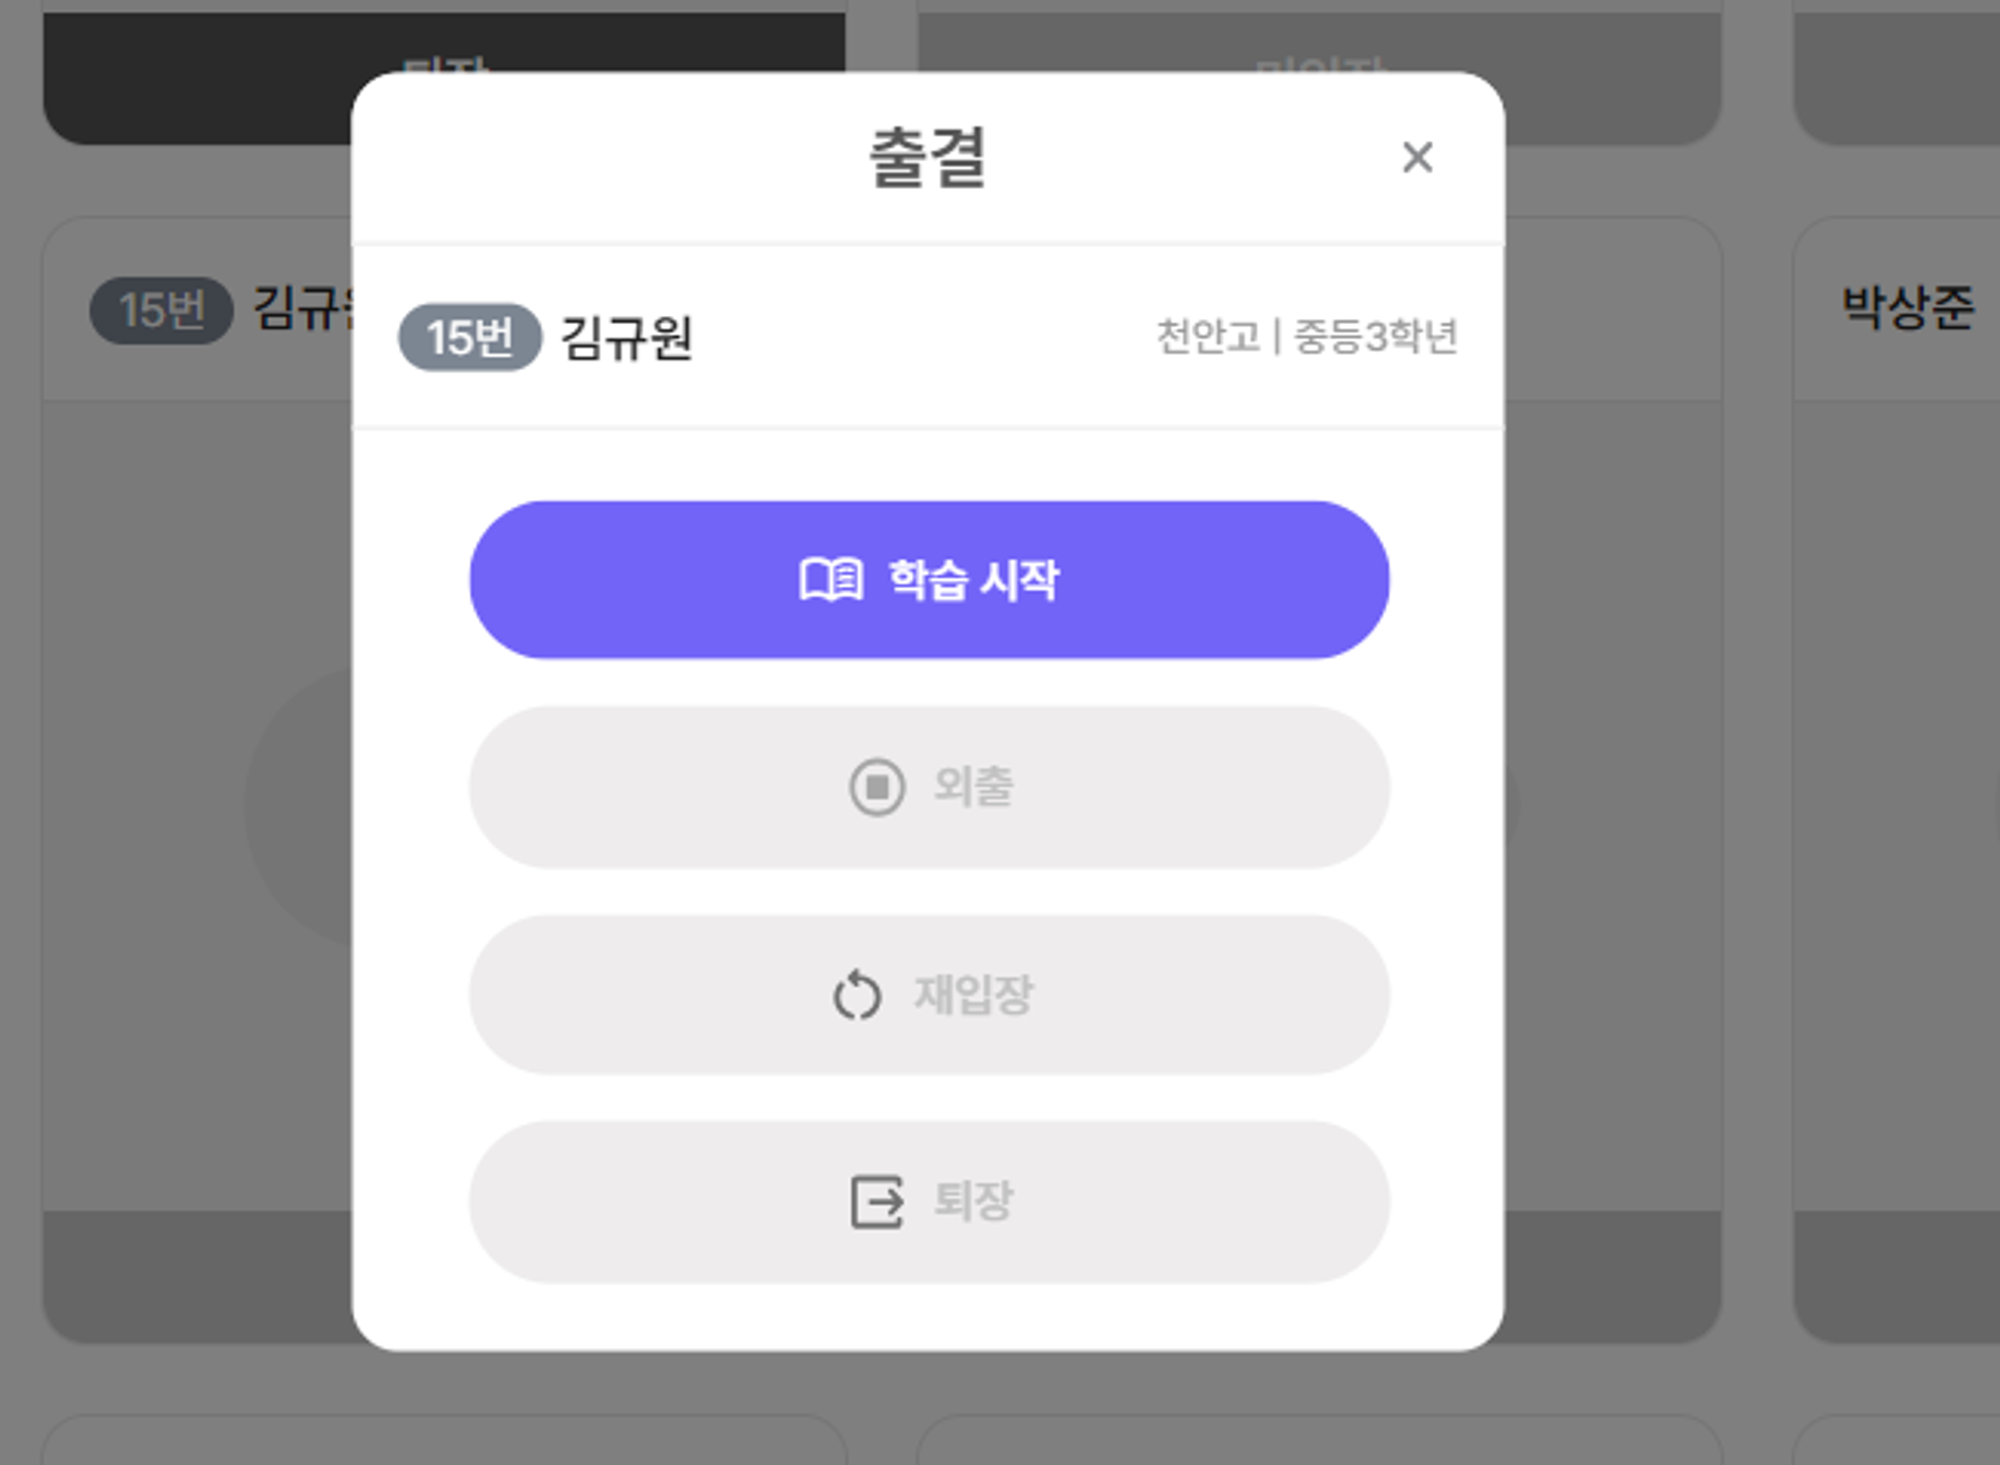Click the open book icon
The width and height of the screenshot is (2000, 1465).
pyautogui.click(x=830, y=580)
